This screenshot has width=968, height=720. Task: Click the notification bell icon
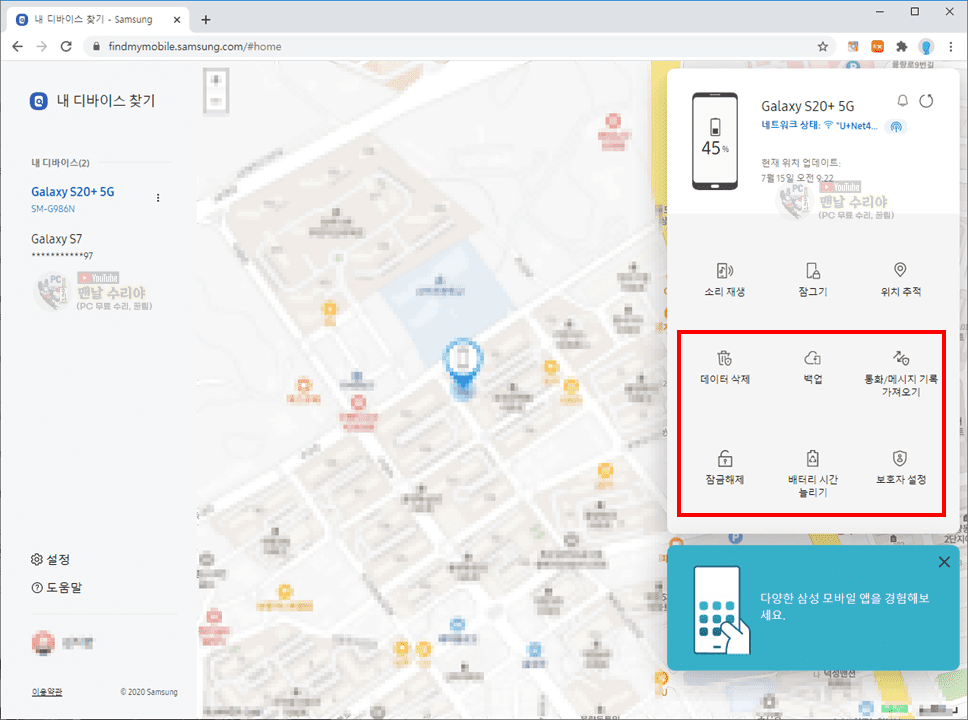pyautogui.click(x=903, y=101)
